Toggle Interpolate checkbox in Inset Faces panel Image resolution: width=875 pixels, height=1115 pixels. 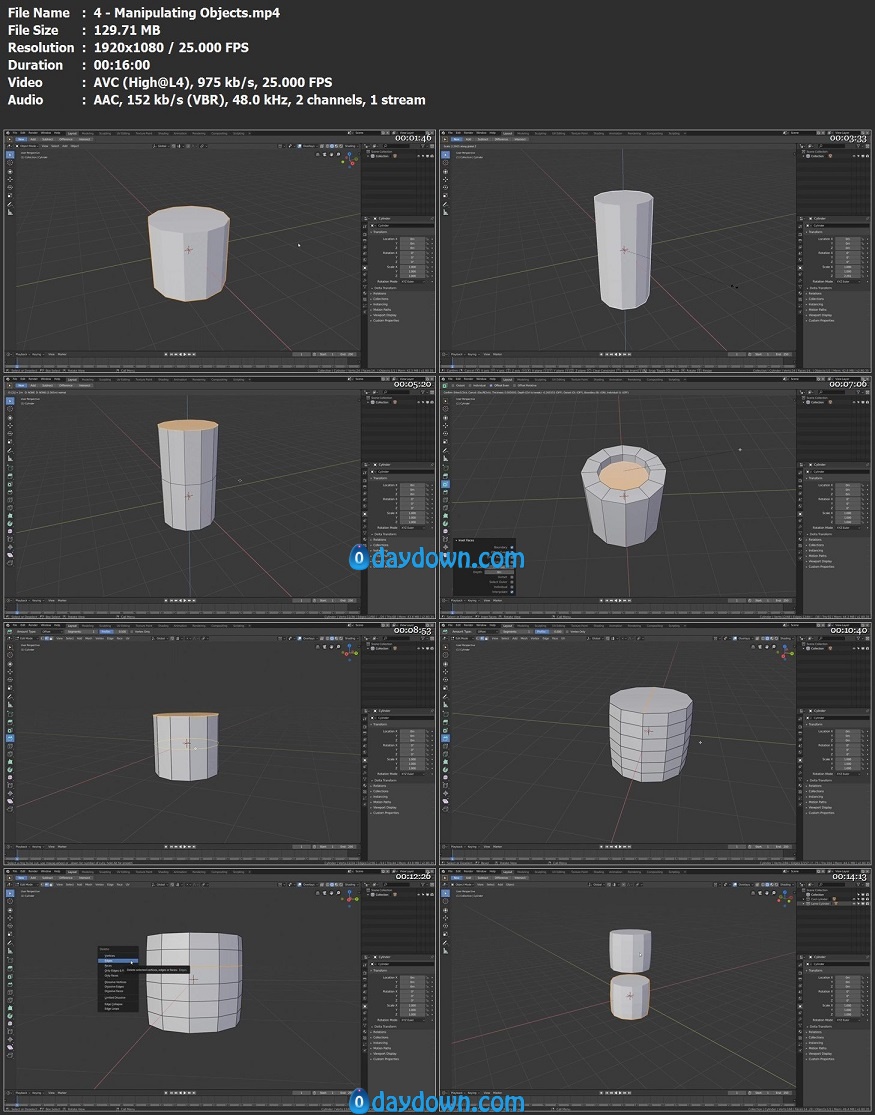pos(513,591)
